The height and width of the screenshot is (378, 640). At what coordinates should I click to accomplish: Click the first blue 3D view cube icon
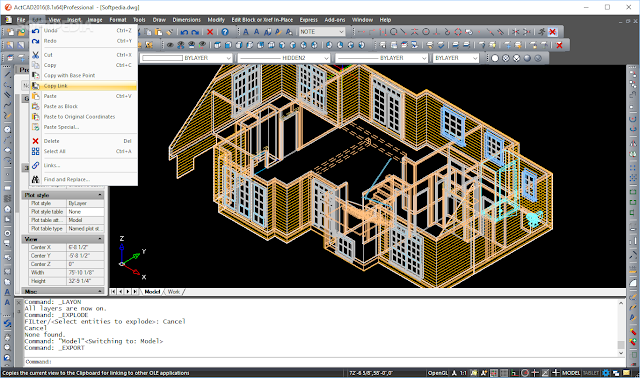click(217, 45)
